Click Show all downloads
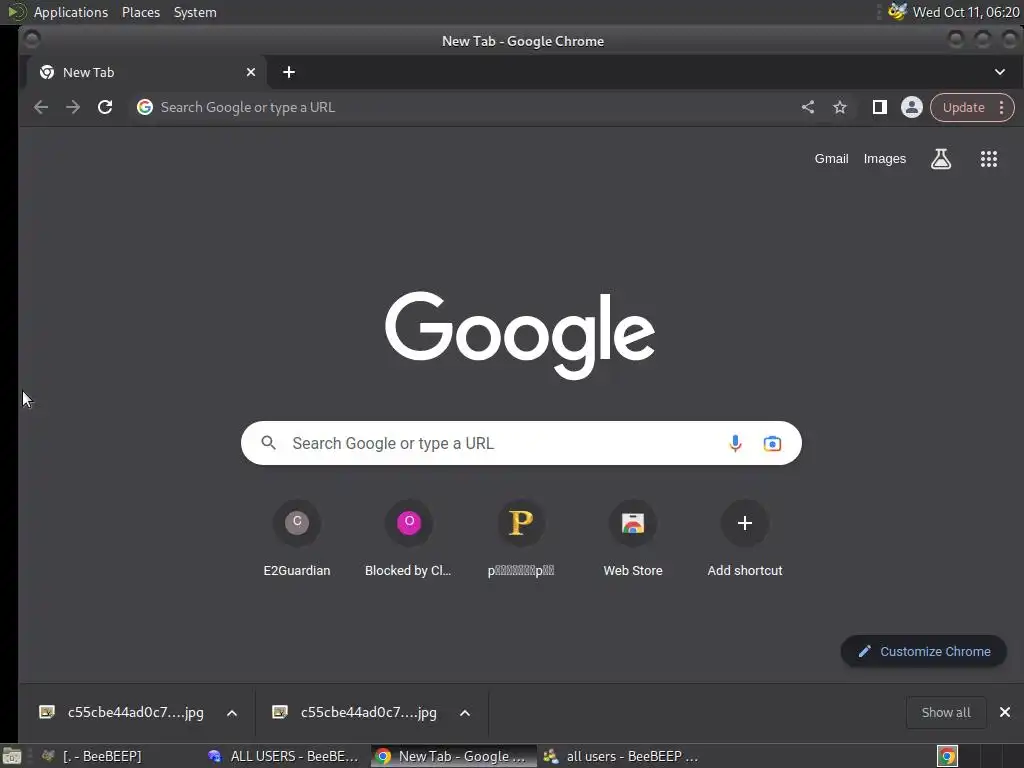 click(946, 712)
